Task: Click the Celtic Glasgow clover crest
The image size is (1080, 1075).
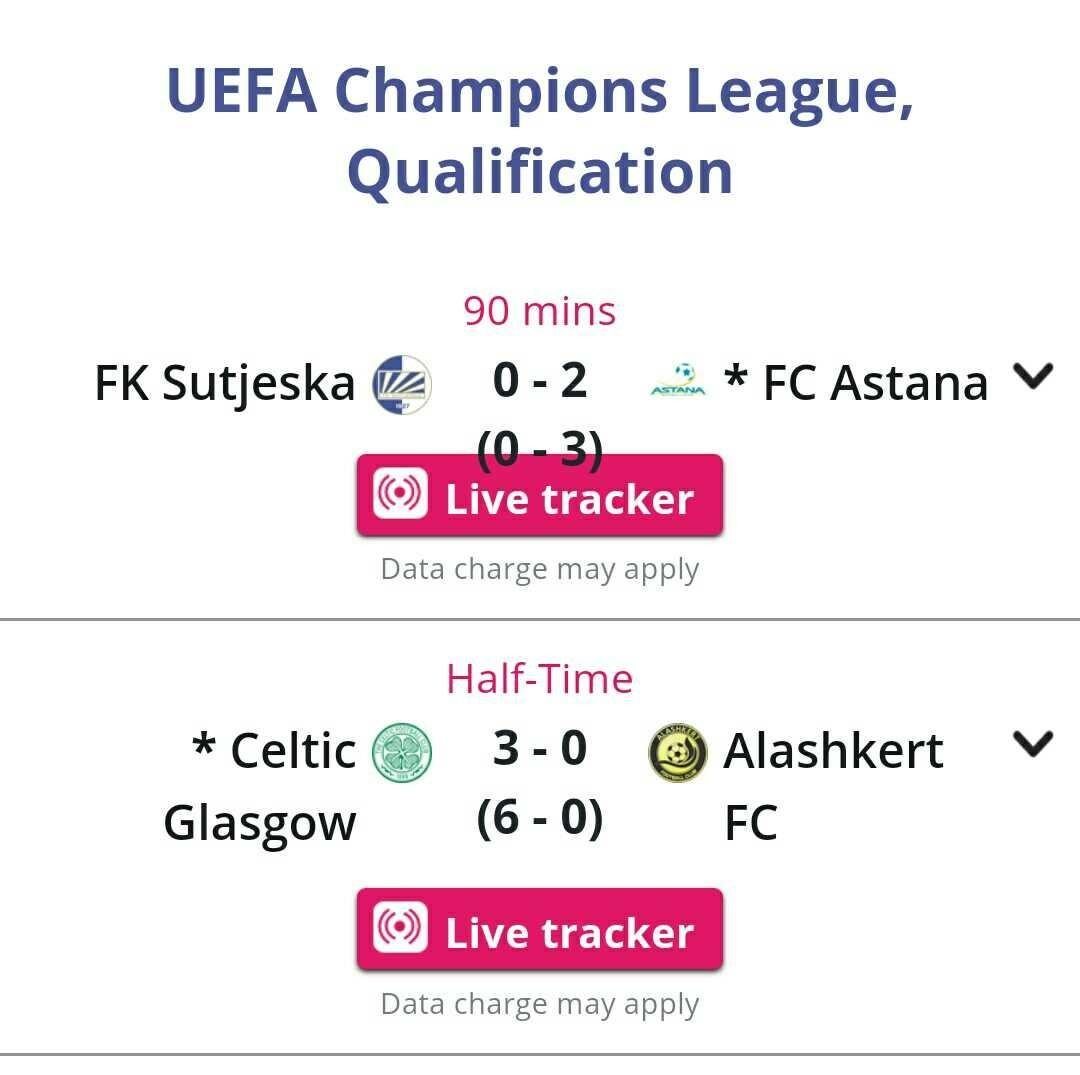Action: coord(403,752)
